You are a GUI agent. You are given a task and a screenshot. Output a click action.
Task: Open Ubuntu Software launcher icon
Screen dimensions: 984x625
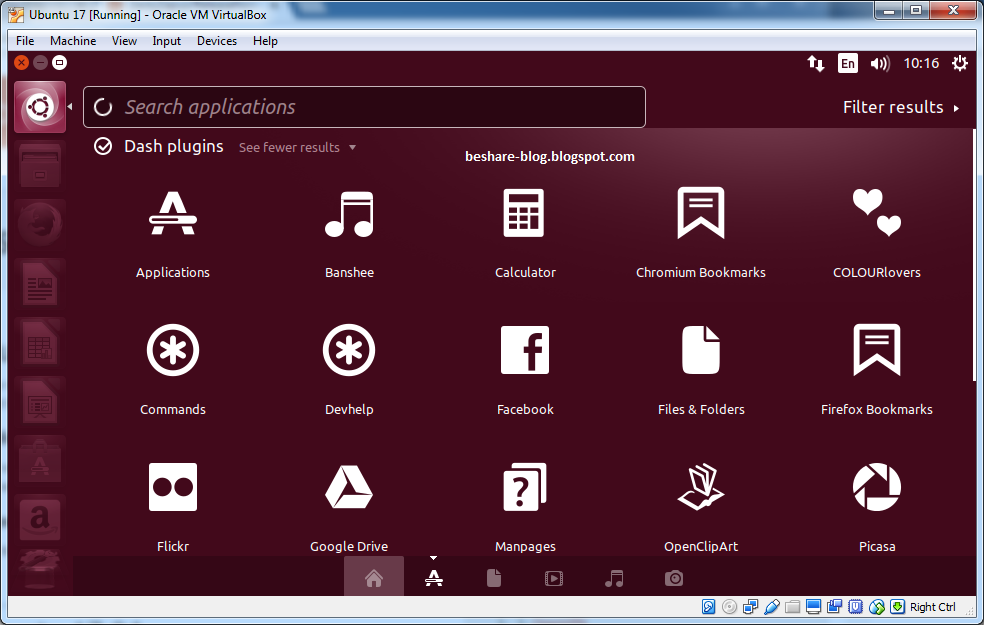40,460
